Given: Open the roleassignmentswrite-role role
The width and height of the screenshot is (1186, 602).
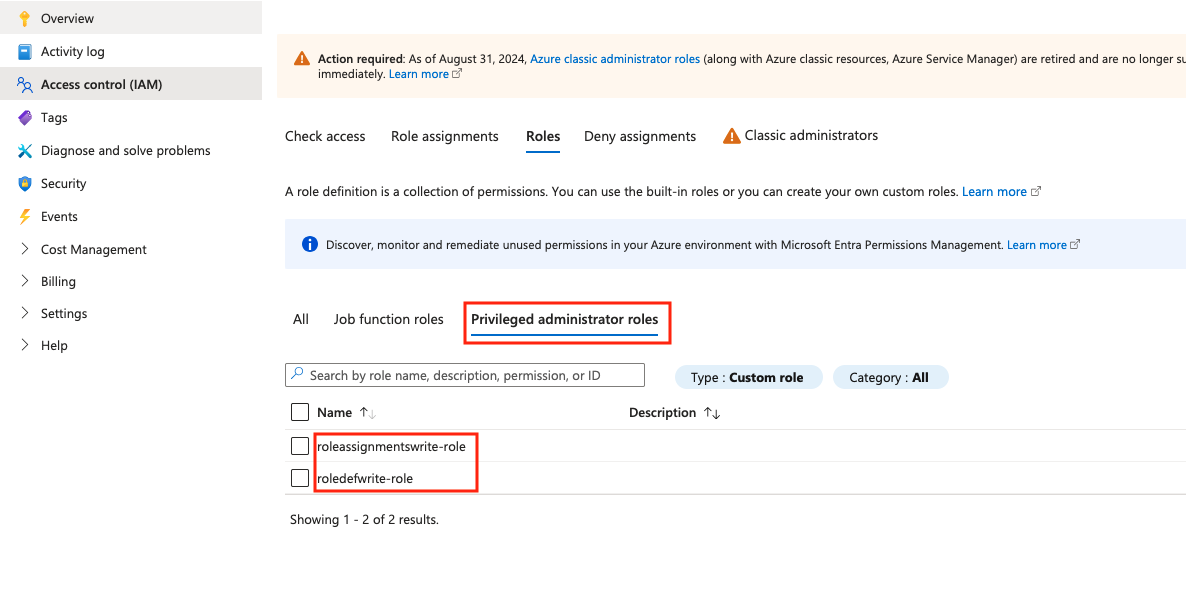Looking at the screenshot, I should [x=391, y=447].
